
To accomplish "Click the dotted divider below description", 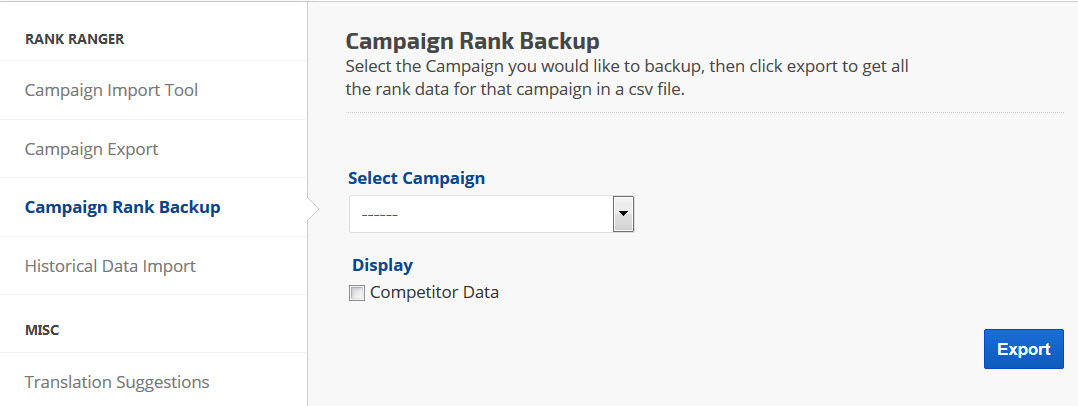I will tap(704, 113).
